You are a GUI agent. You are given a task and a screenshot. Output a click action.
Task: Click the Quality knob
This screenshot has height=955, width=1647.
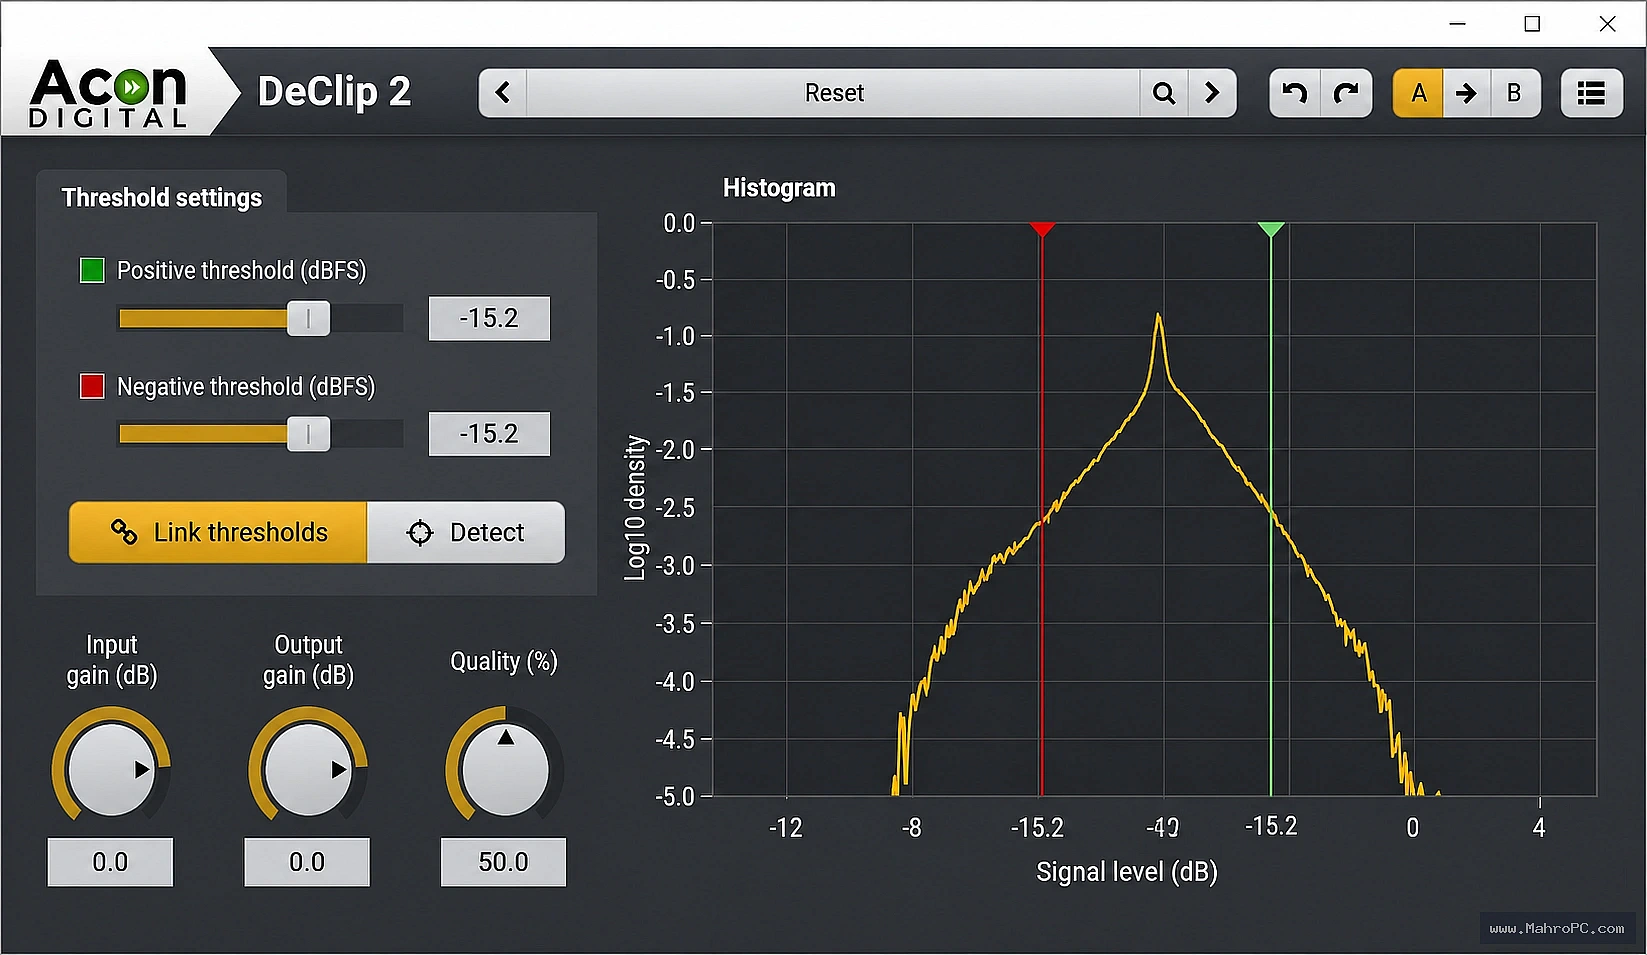[x=504, y=772]
